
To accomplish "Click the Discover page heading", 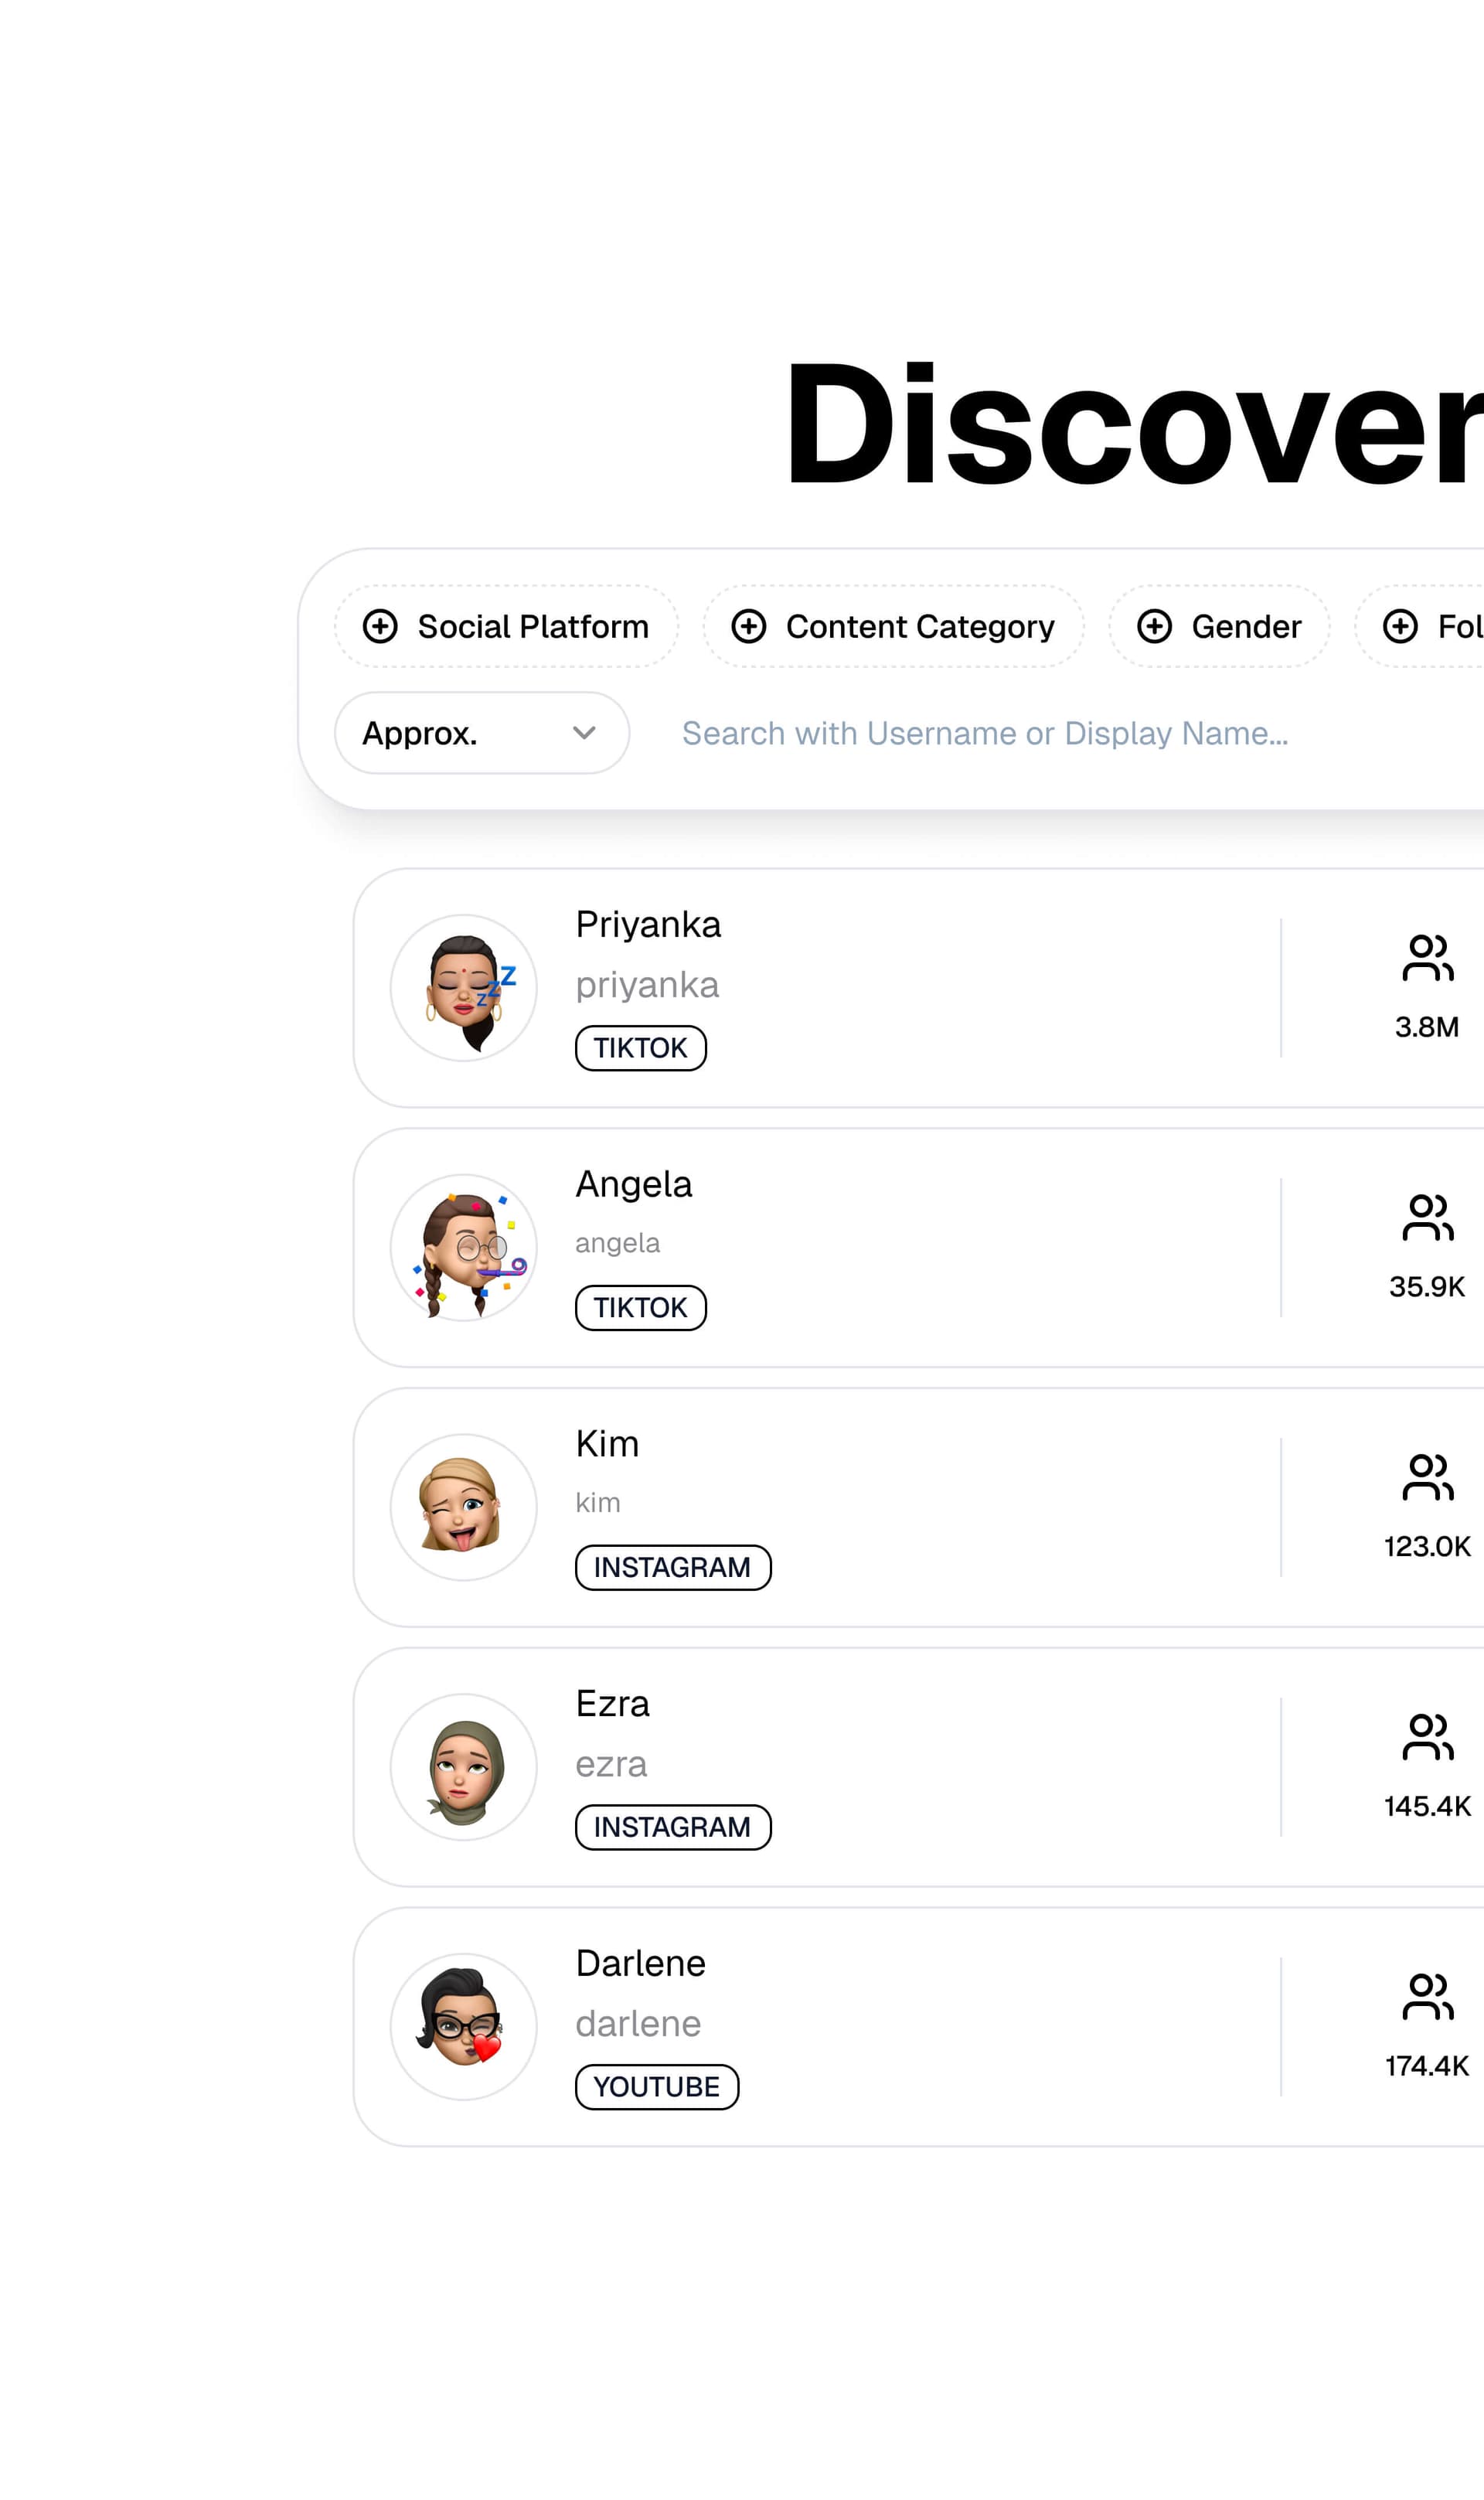I will (1135, 425).
